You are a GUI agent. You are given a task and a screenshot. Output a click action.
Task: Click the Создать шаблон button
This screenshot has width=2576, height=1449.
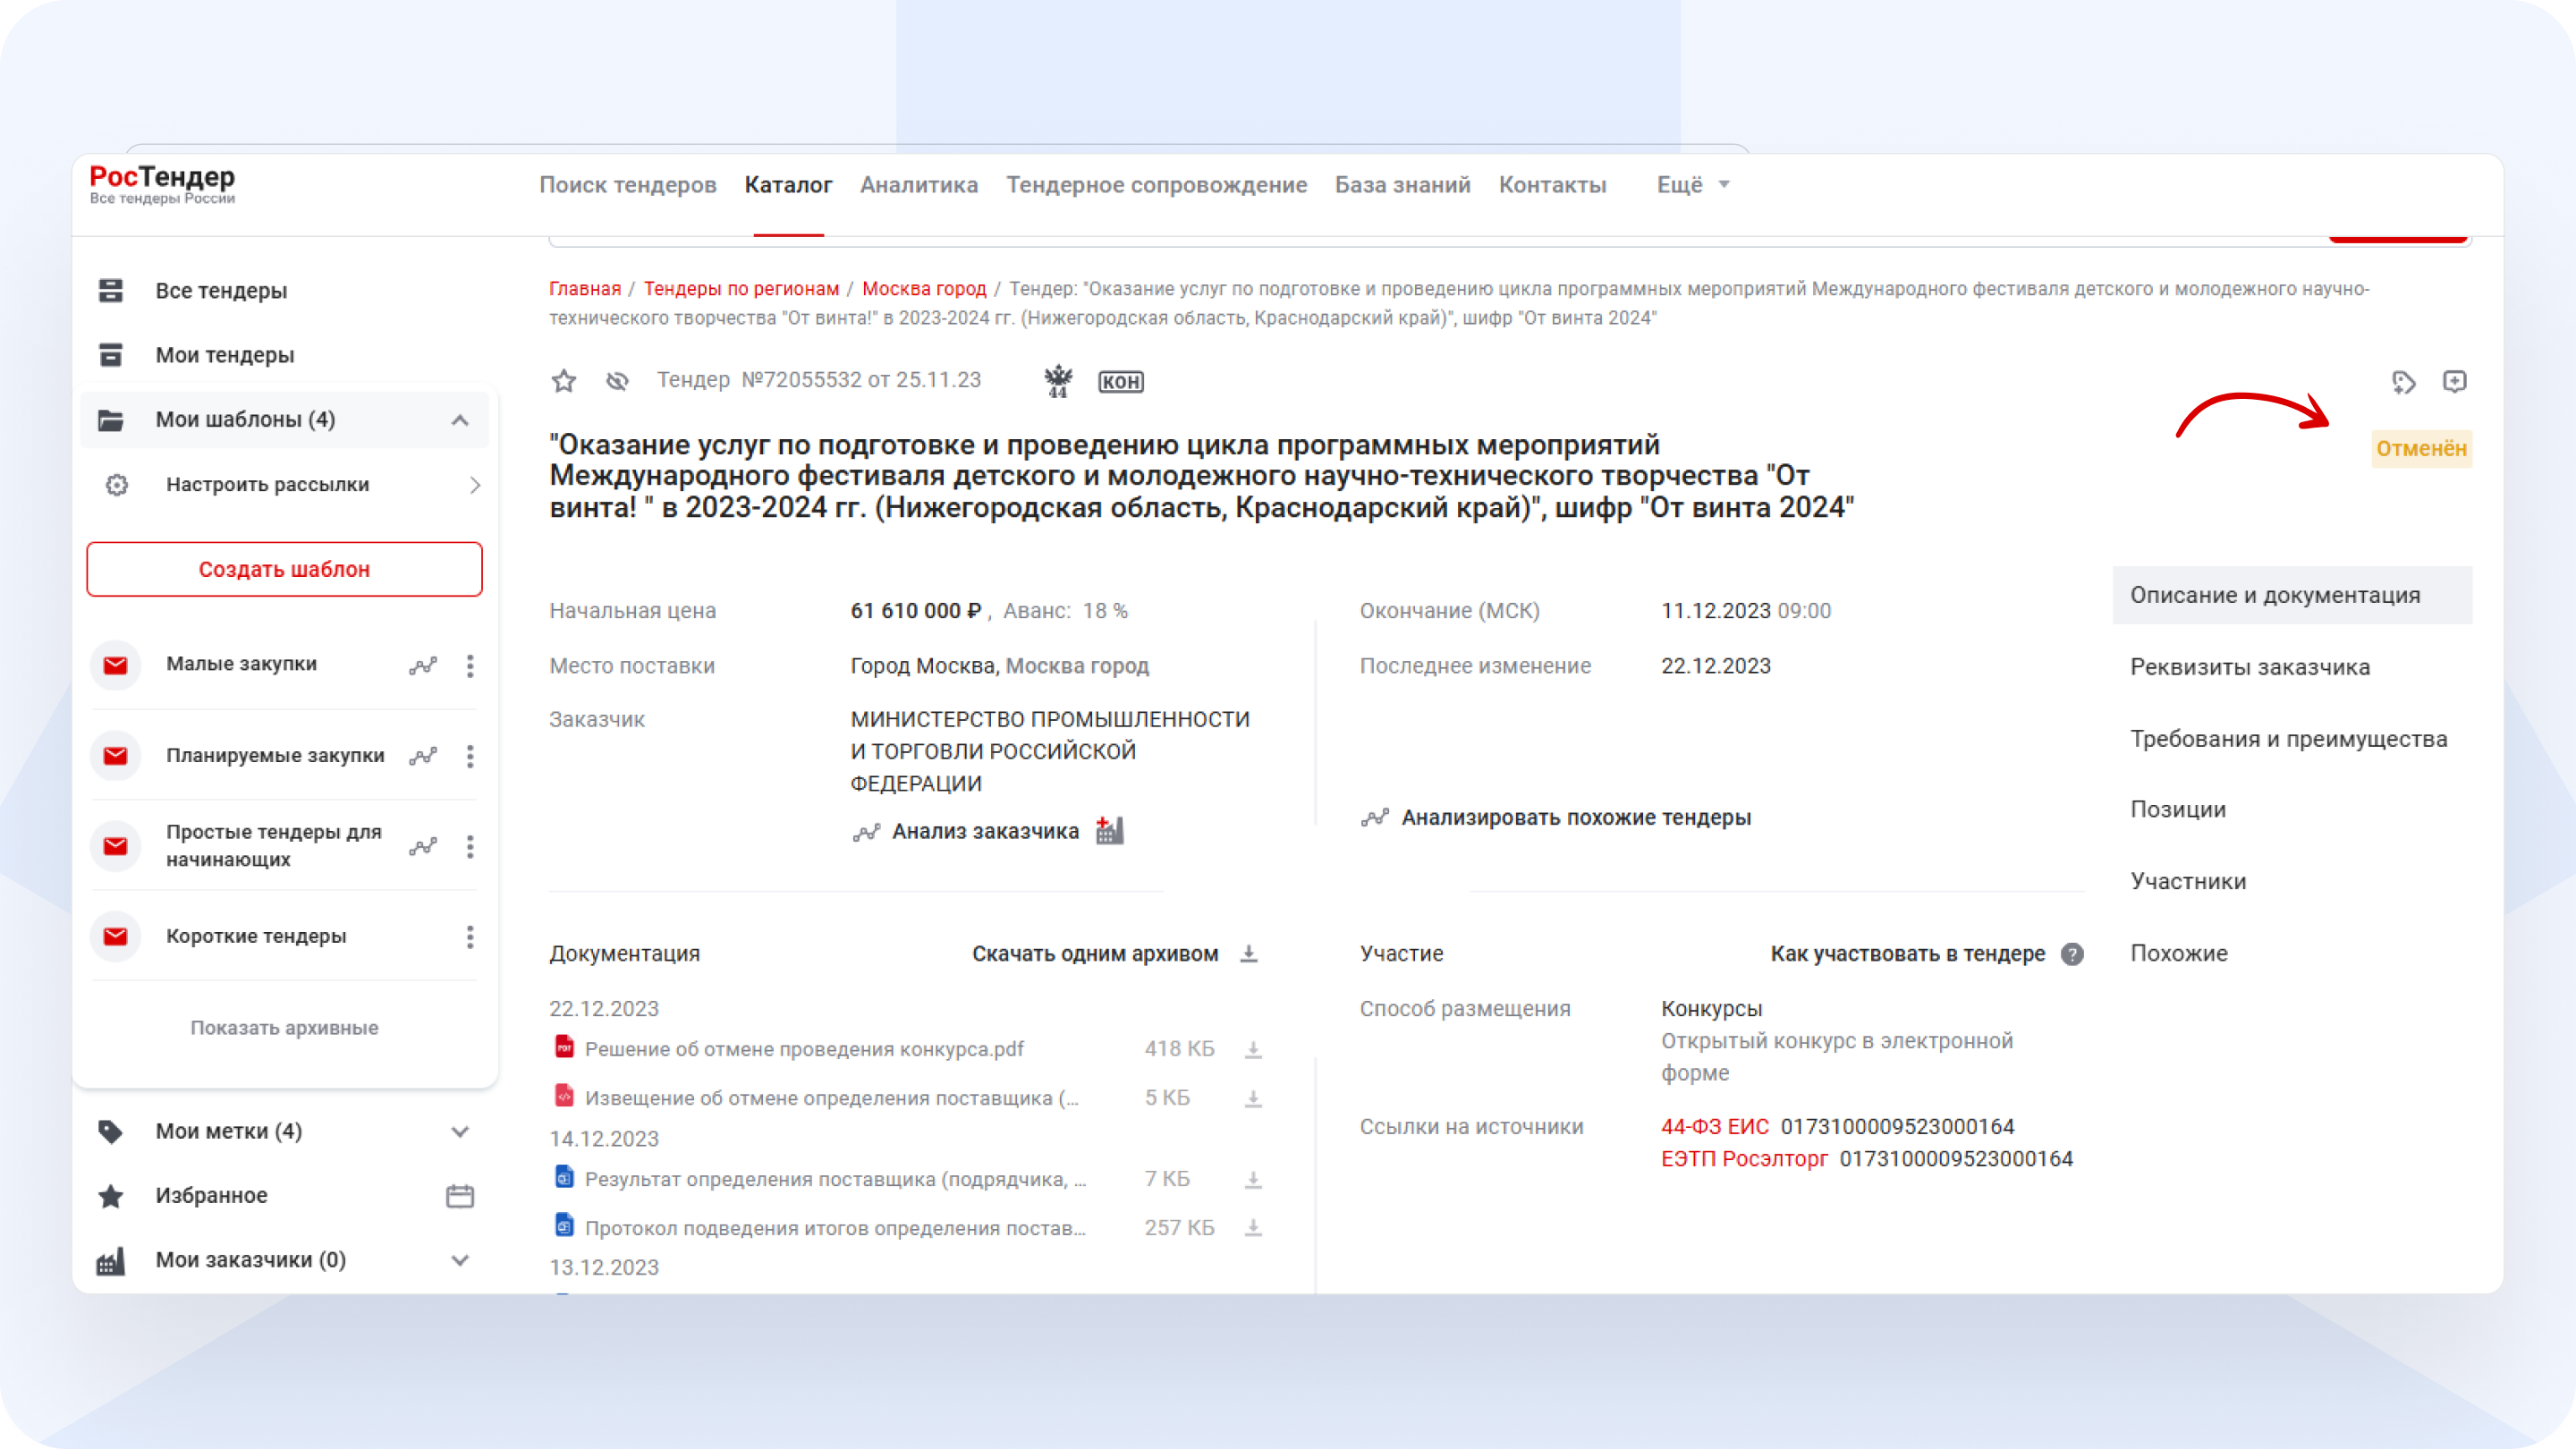pos(284,569)
